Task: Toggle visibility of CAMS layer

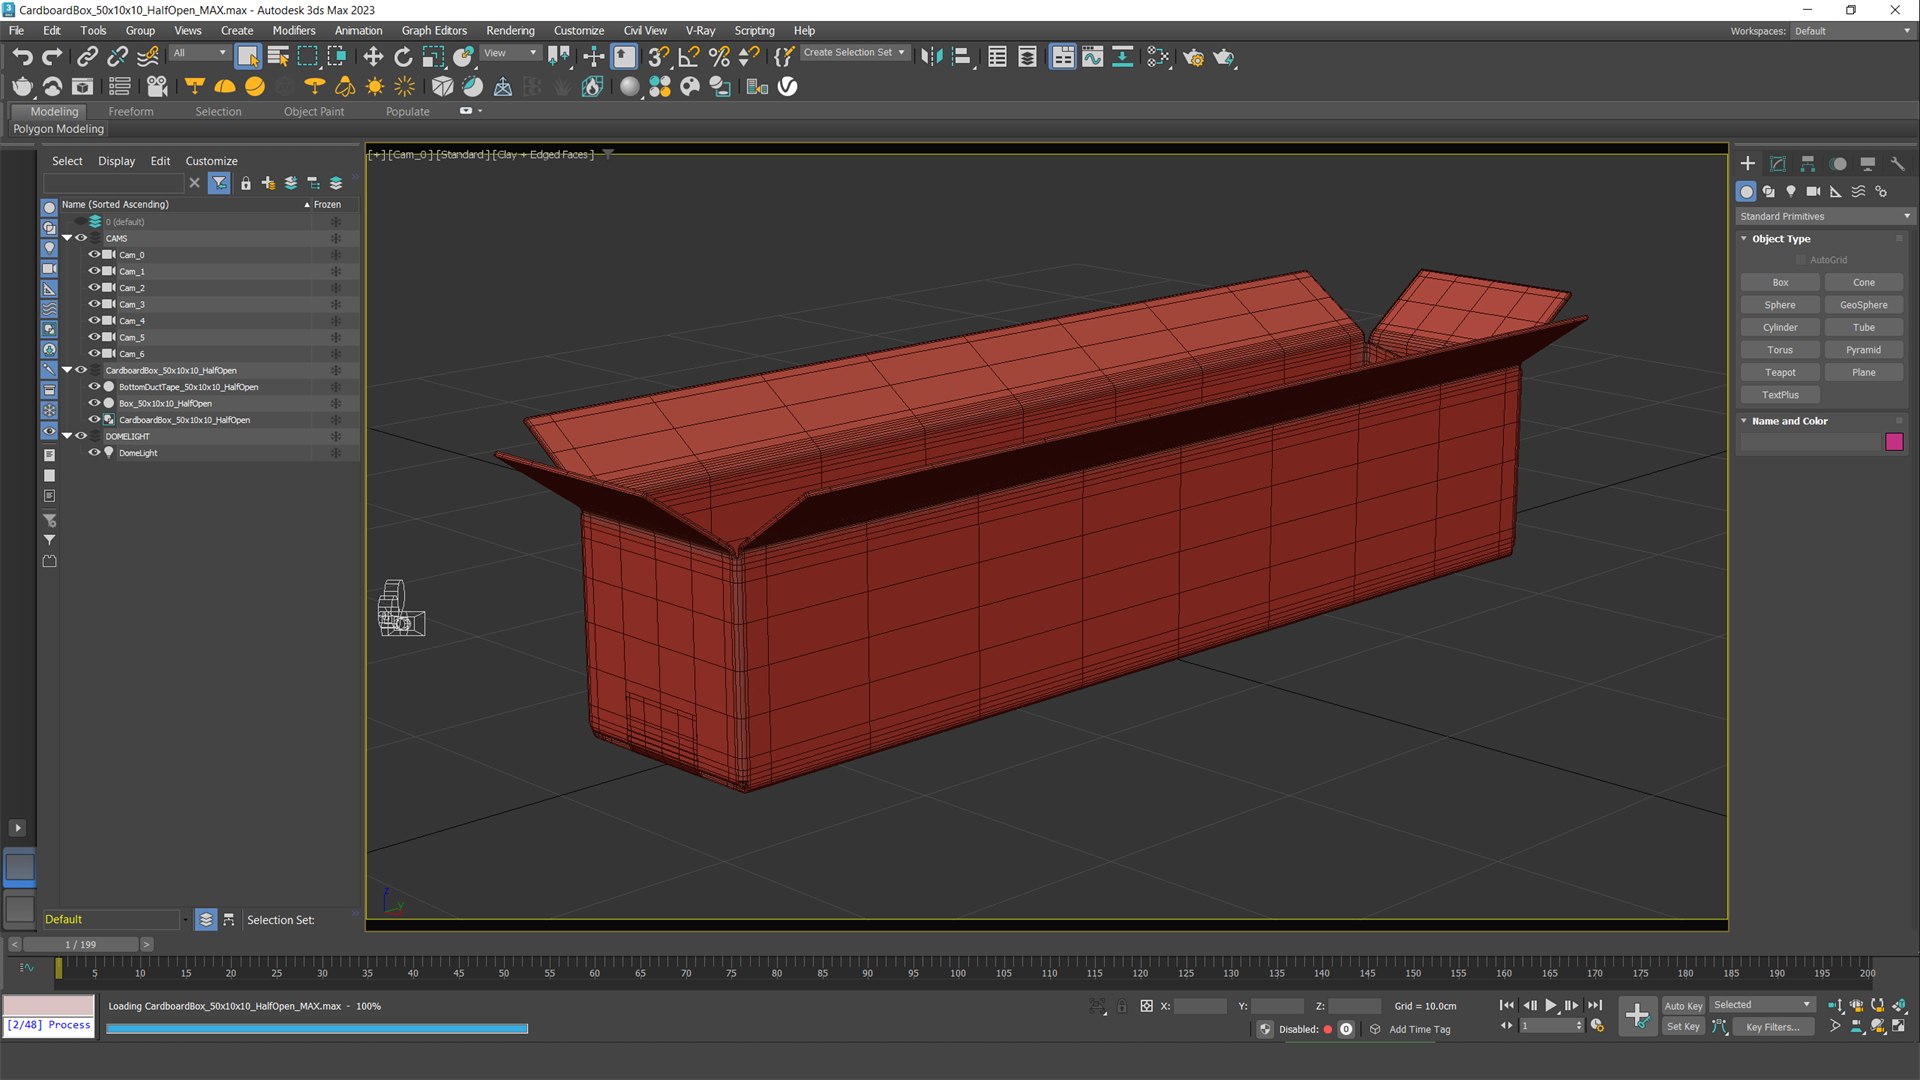Action: pyautogui.click(x=81, y=238)
